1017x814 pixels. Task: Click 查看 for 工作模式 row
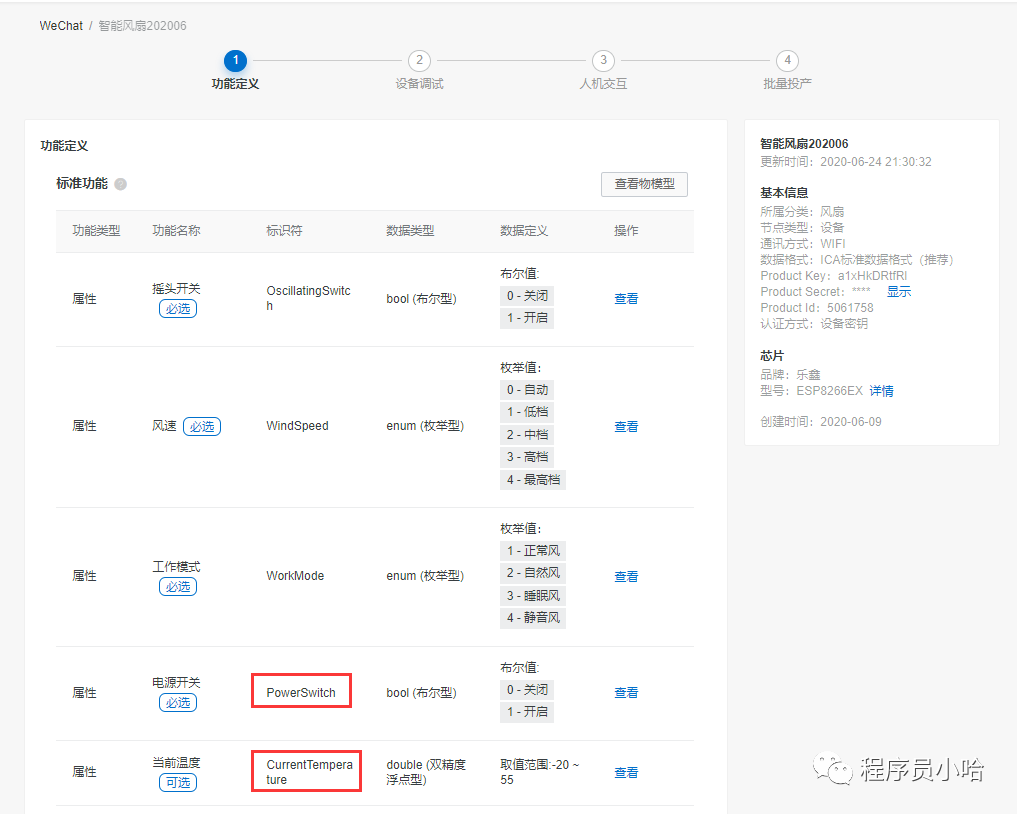[626, 577]
